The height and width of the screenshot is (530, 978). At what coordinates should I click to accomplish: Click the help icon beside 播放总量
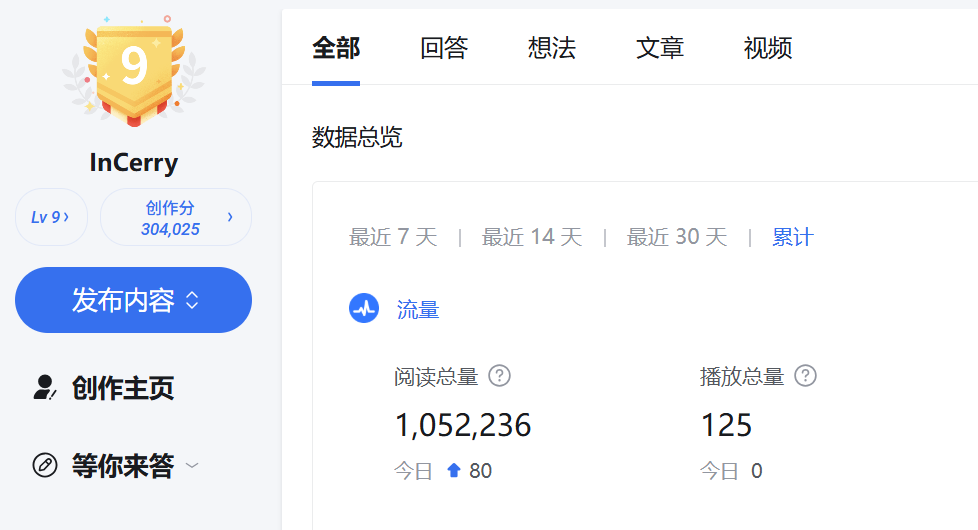[805, 376]
